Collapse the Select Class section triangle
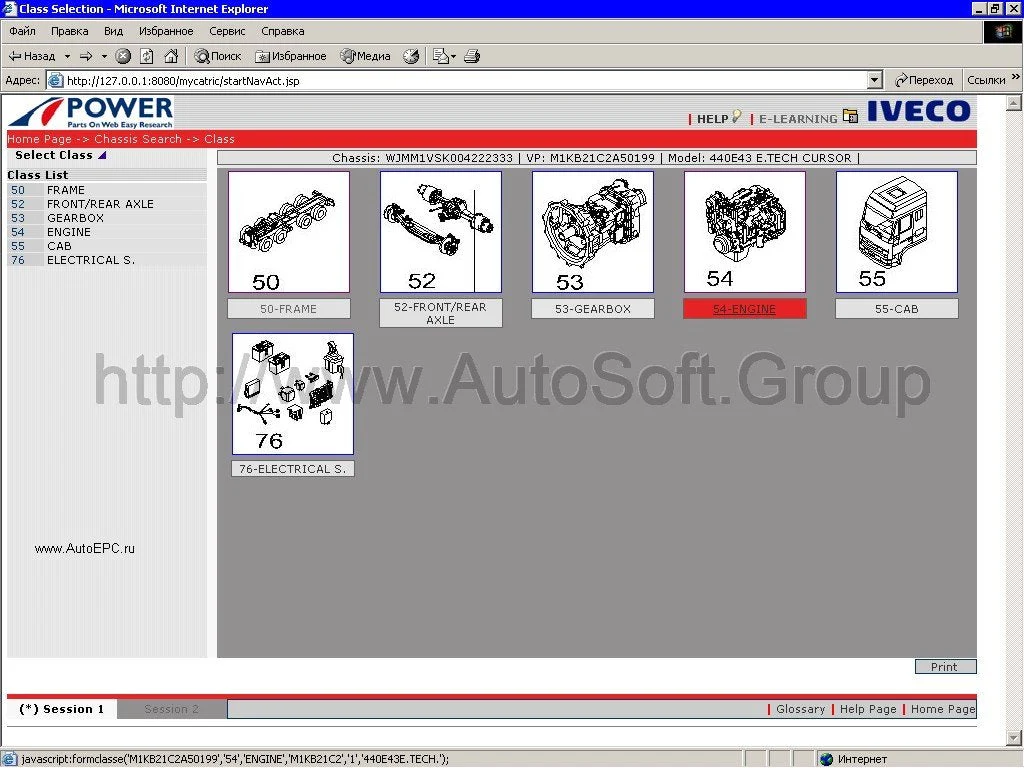Screen dimensions: 1024x768 102,155
